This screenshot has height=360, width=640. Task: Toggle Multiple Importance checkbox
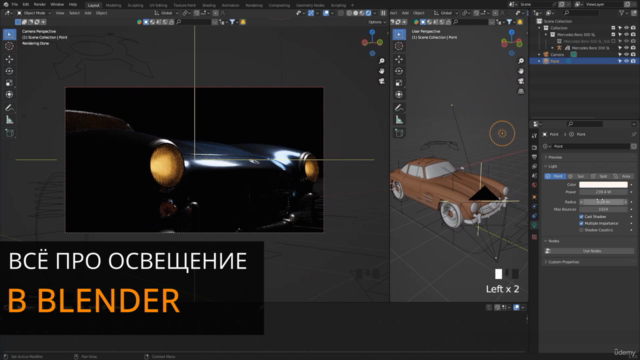581,223
